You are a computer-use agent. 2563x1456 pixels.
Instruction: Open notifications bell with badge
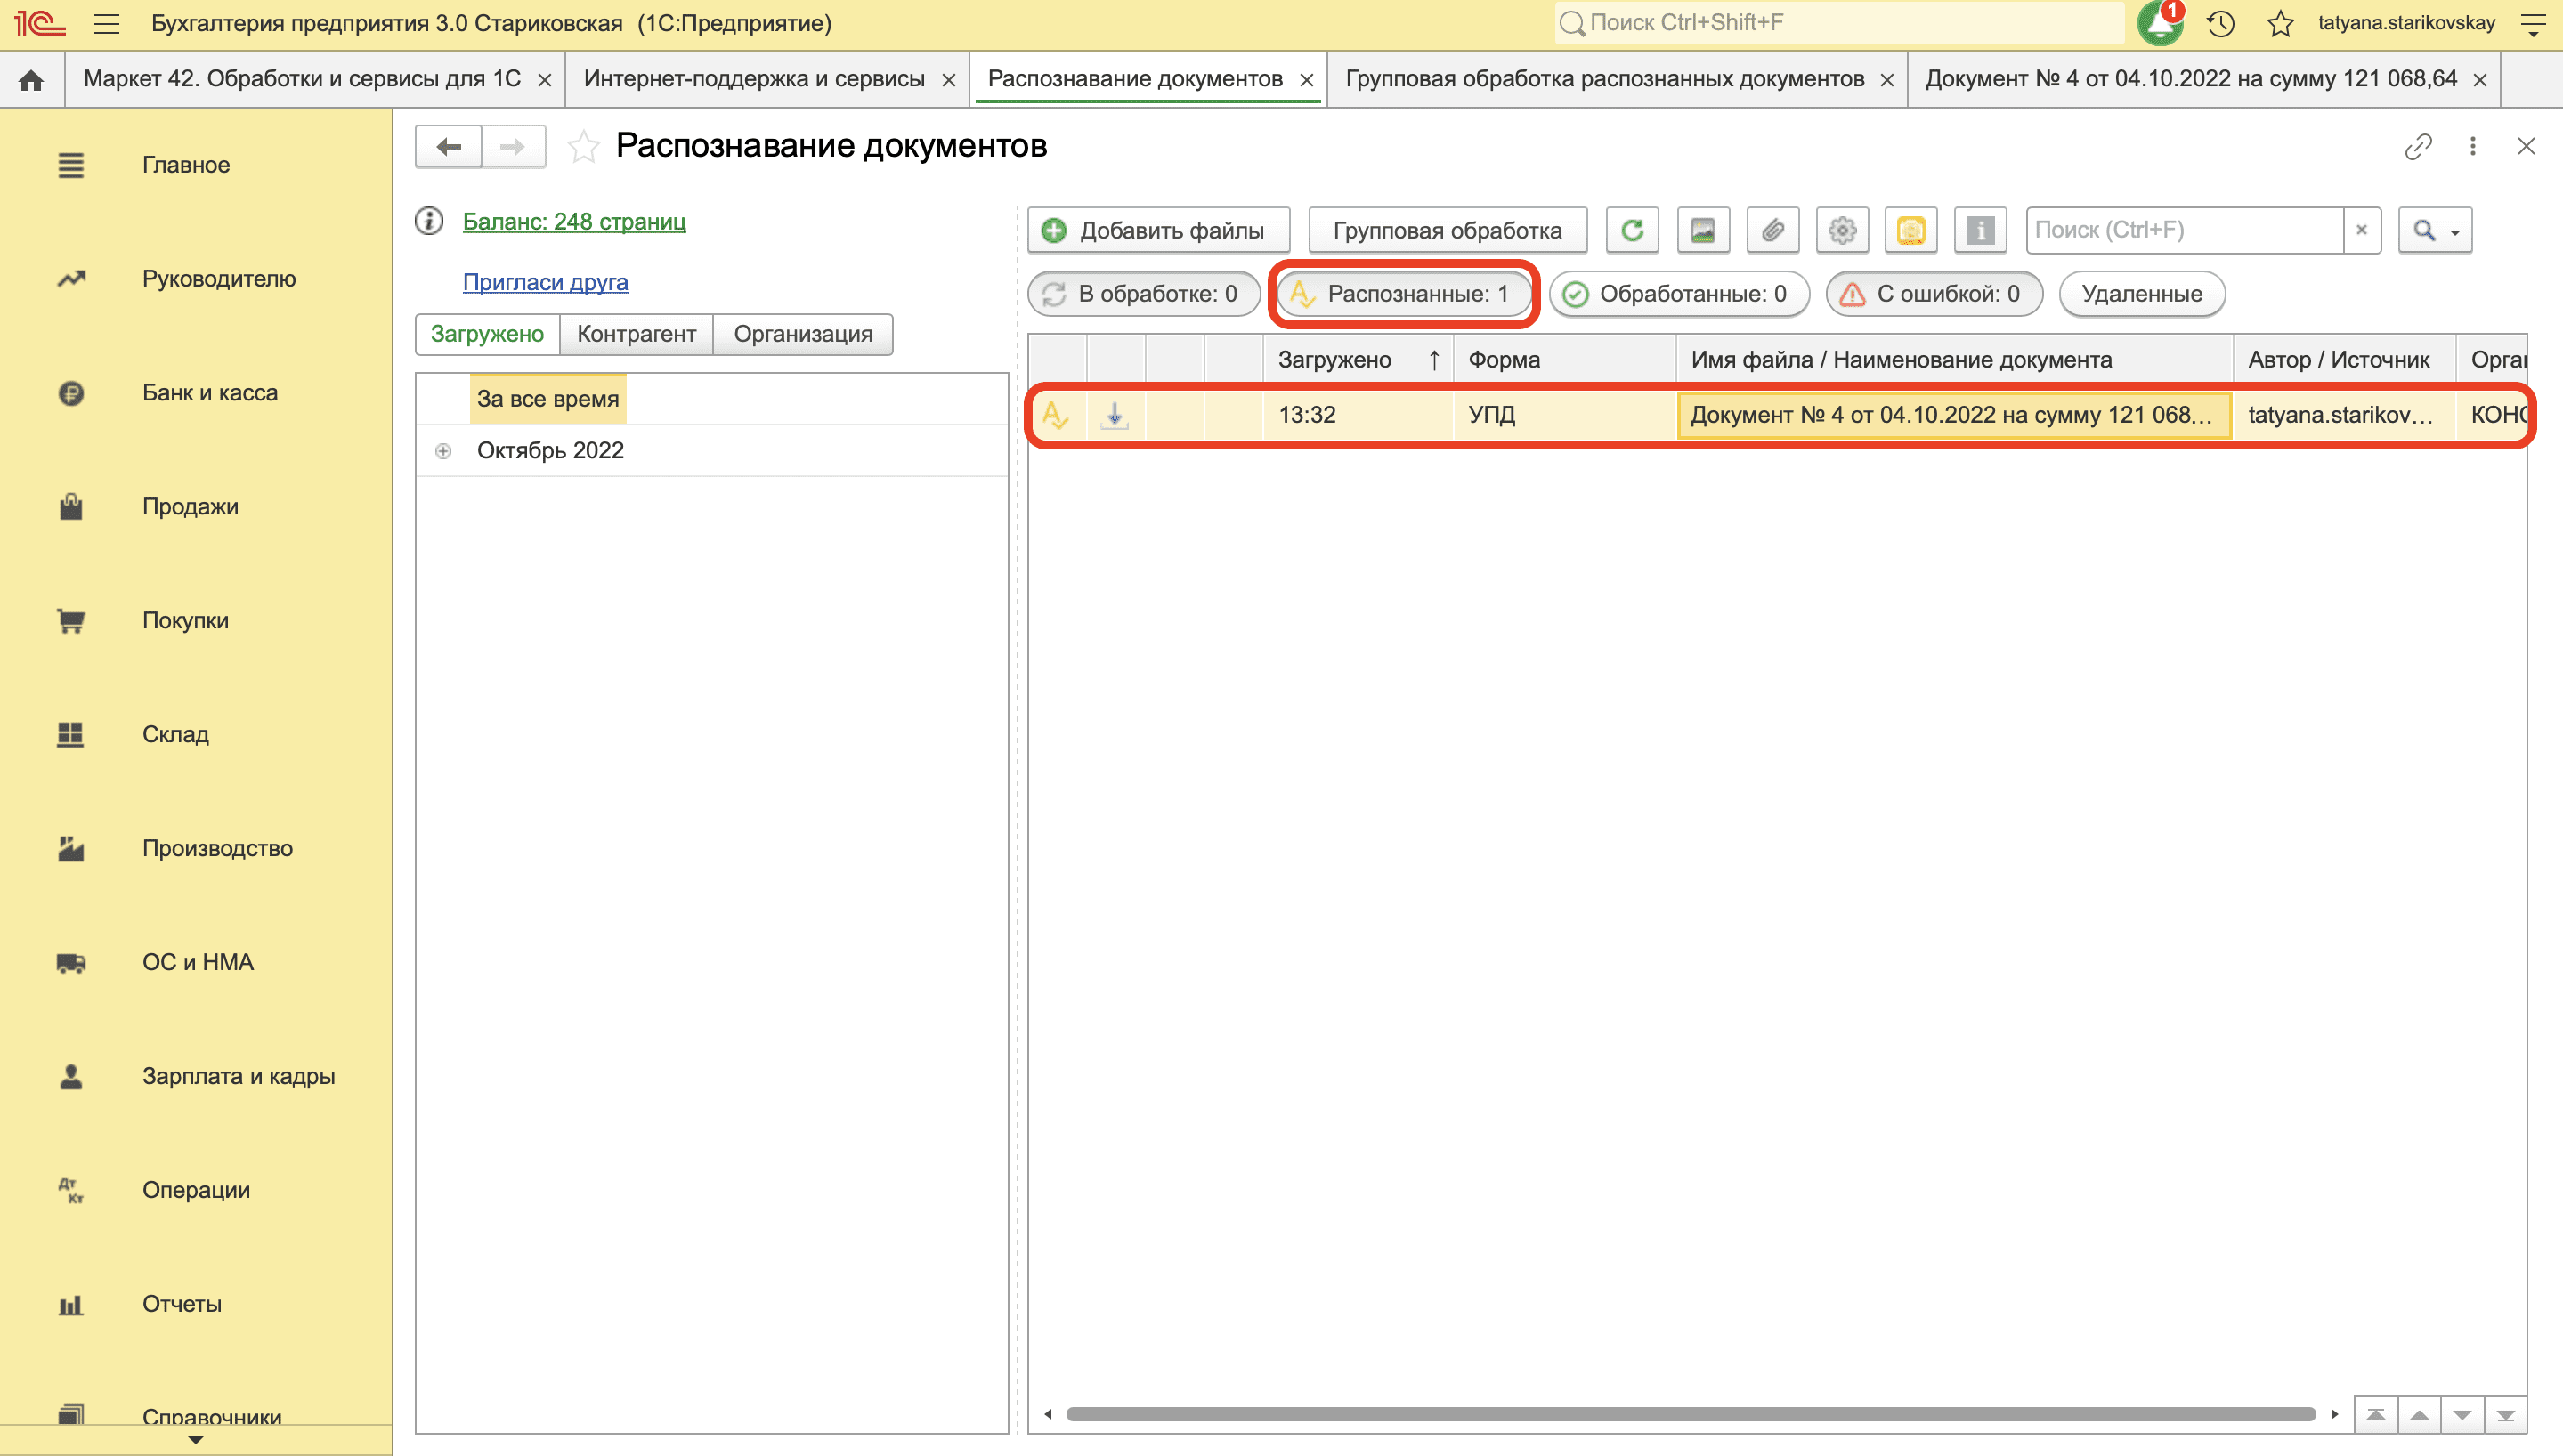click(2160, 23)
